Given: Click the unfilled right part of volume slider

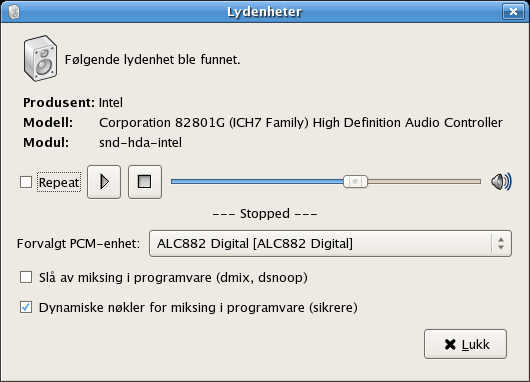Looking at the screenshot, I should coord(424,182).
